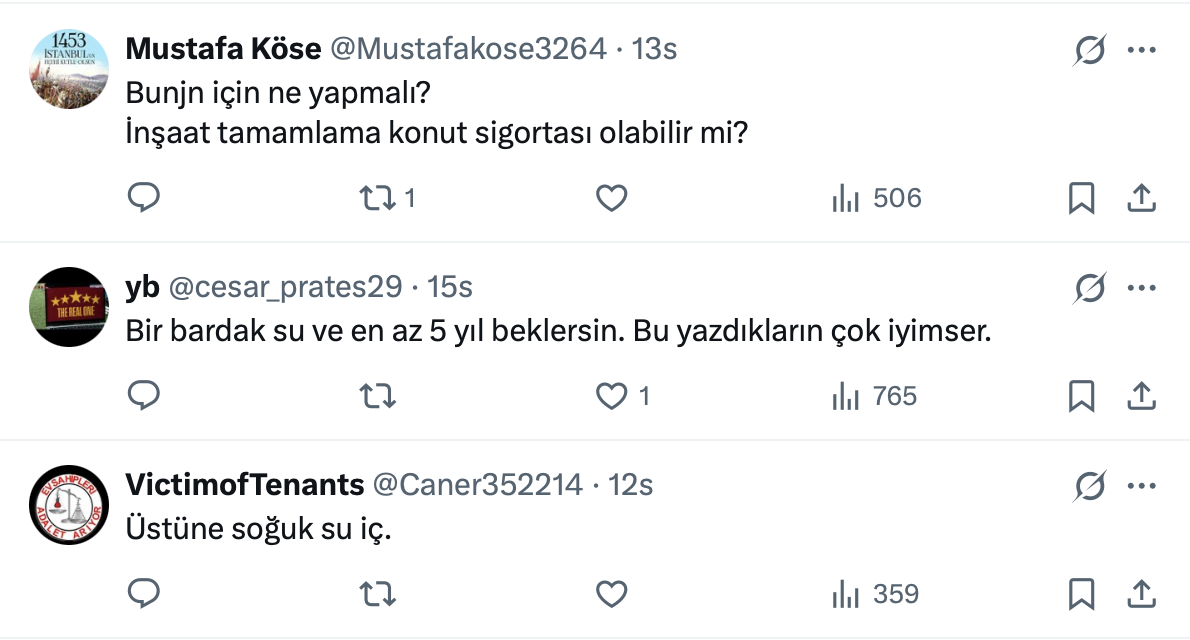
Task: Retweet Mustafa Köse's insurance question tweet
Action: (378, 198)
